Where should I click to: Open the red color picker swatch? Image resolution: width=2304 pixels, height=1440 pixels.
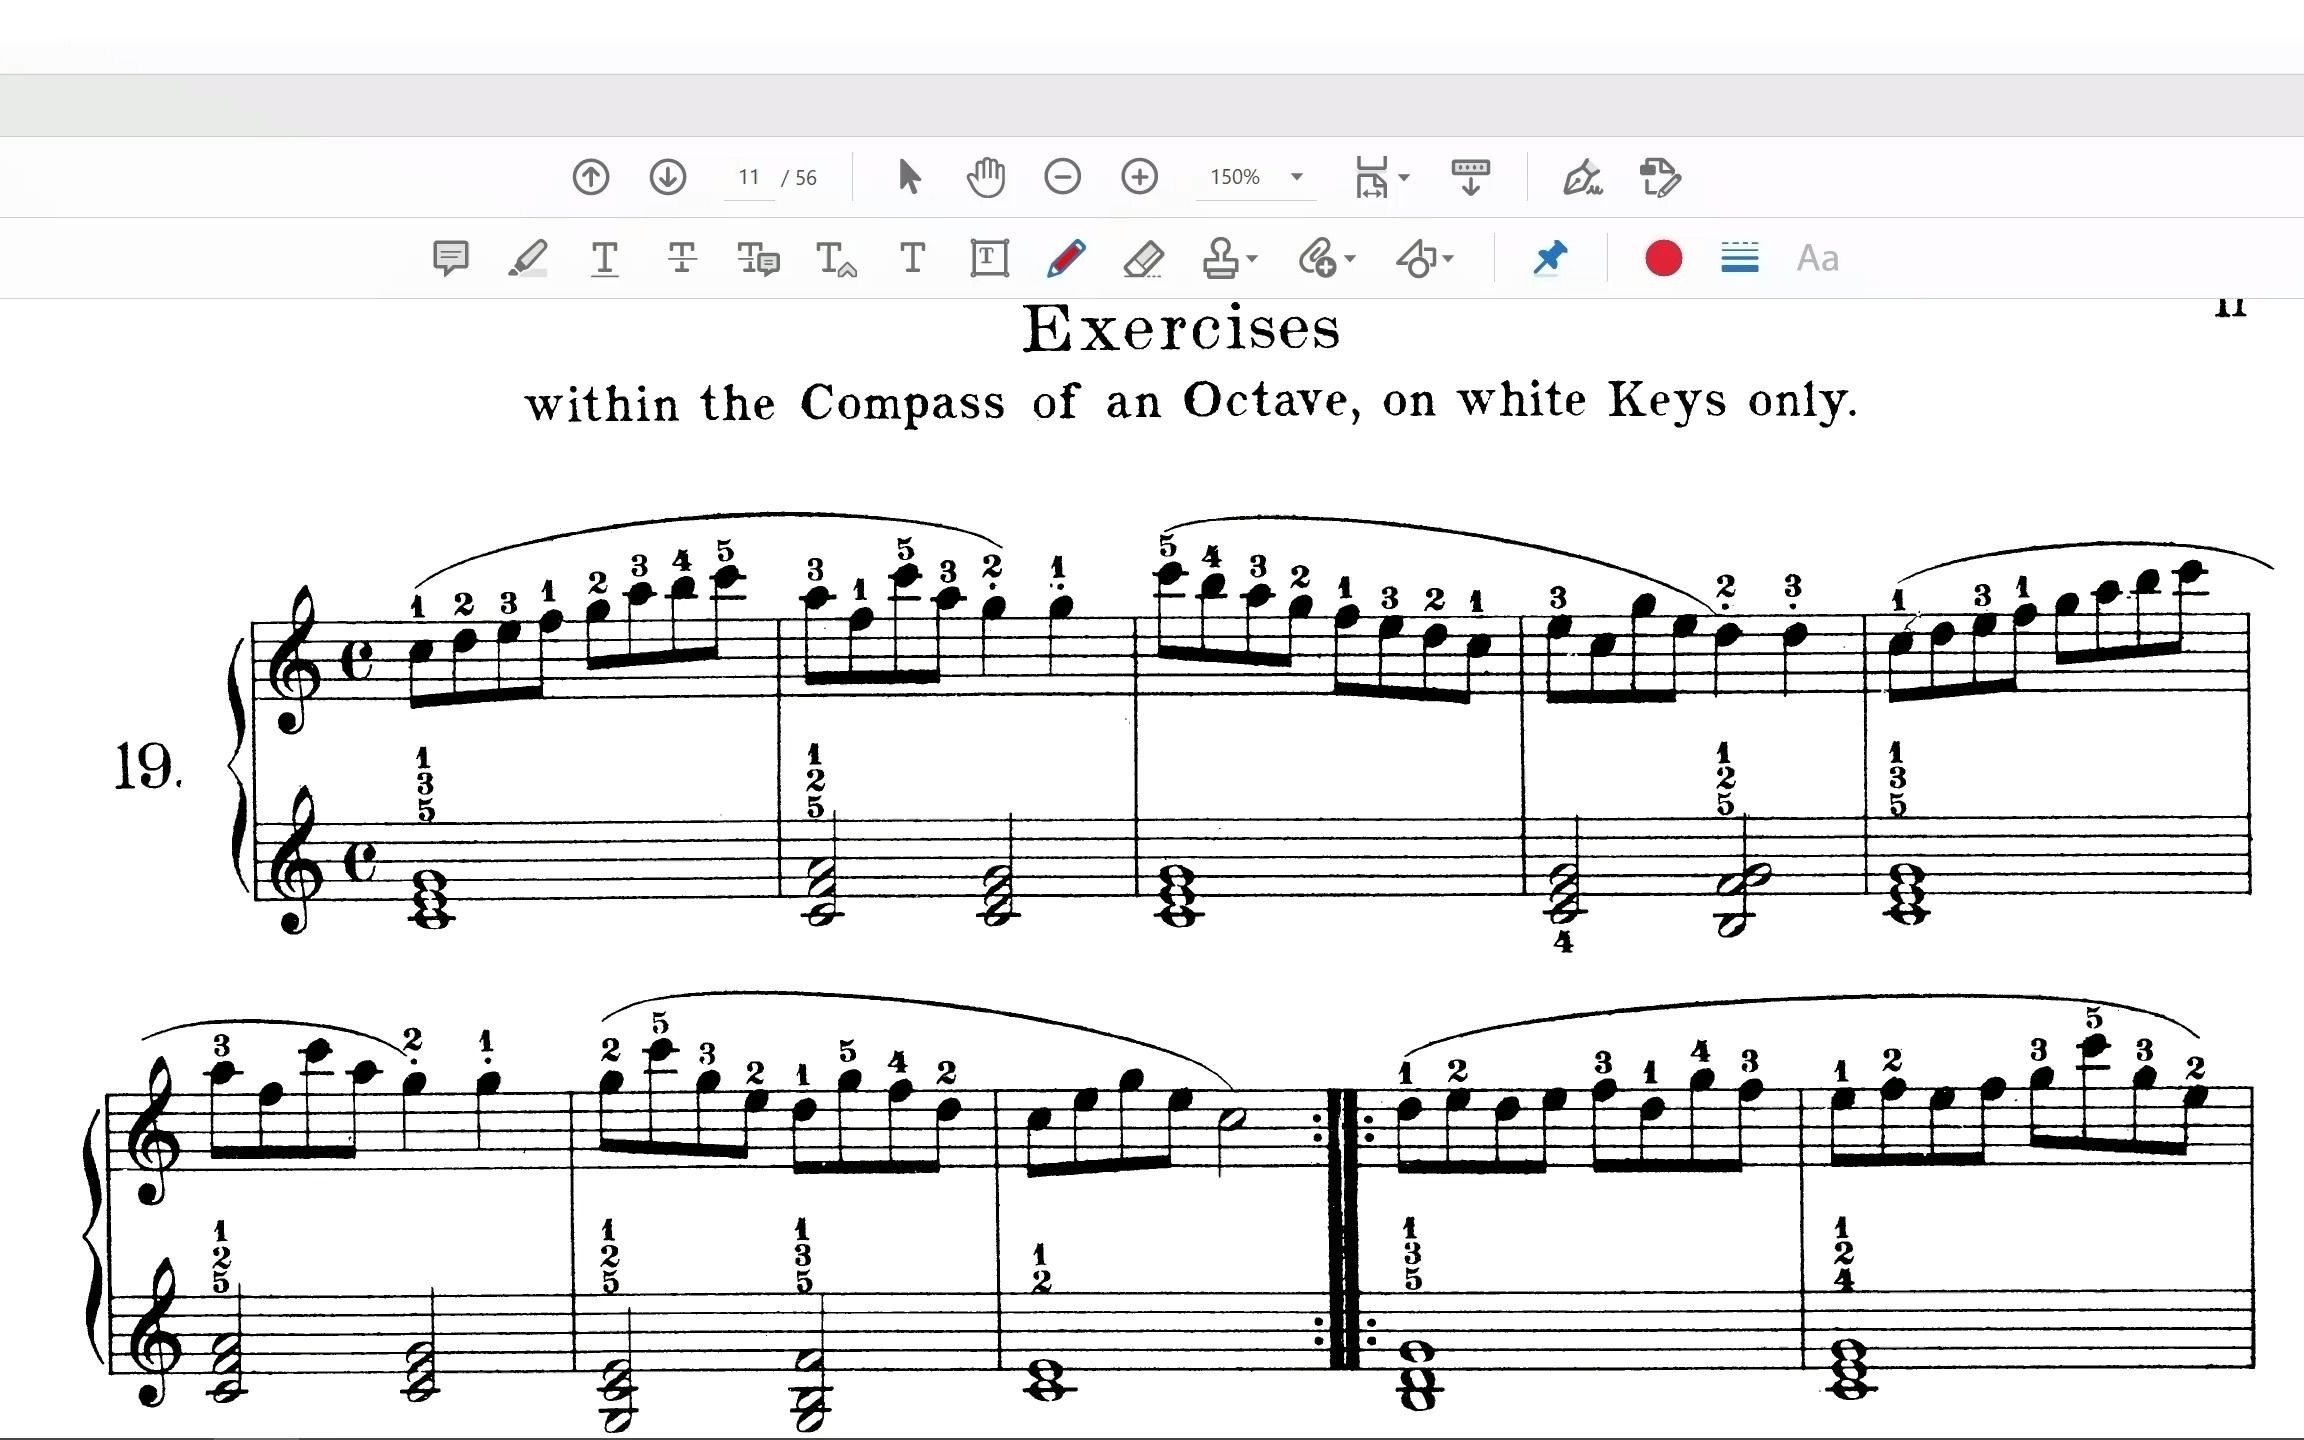point(1663,258)
